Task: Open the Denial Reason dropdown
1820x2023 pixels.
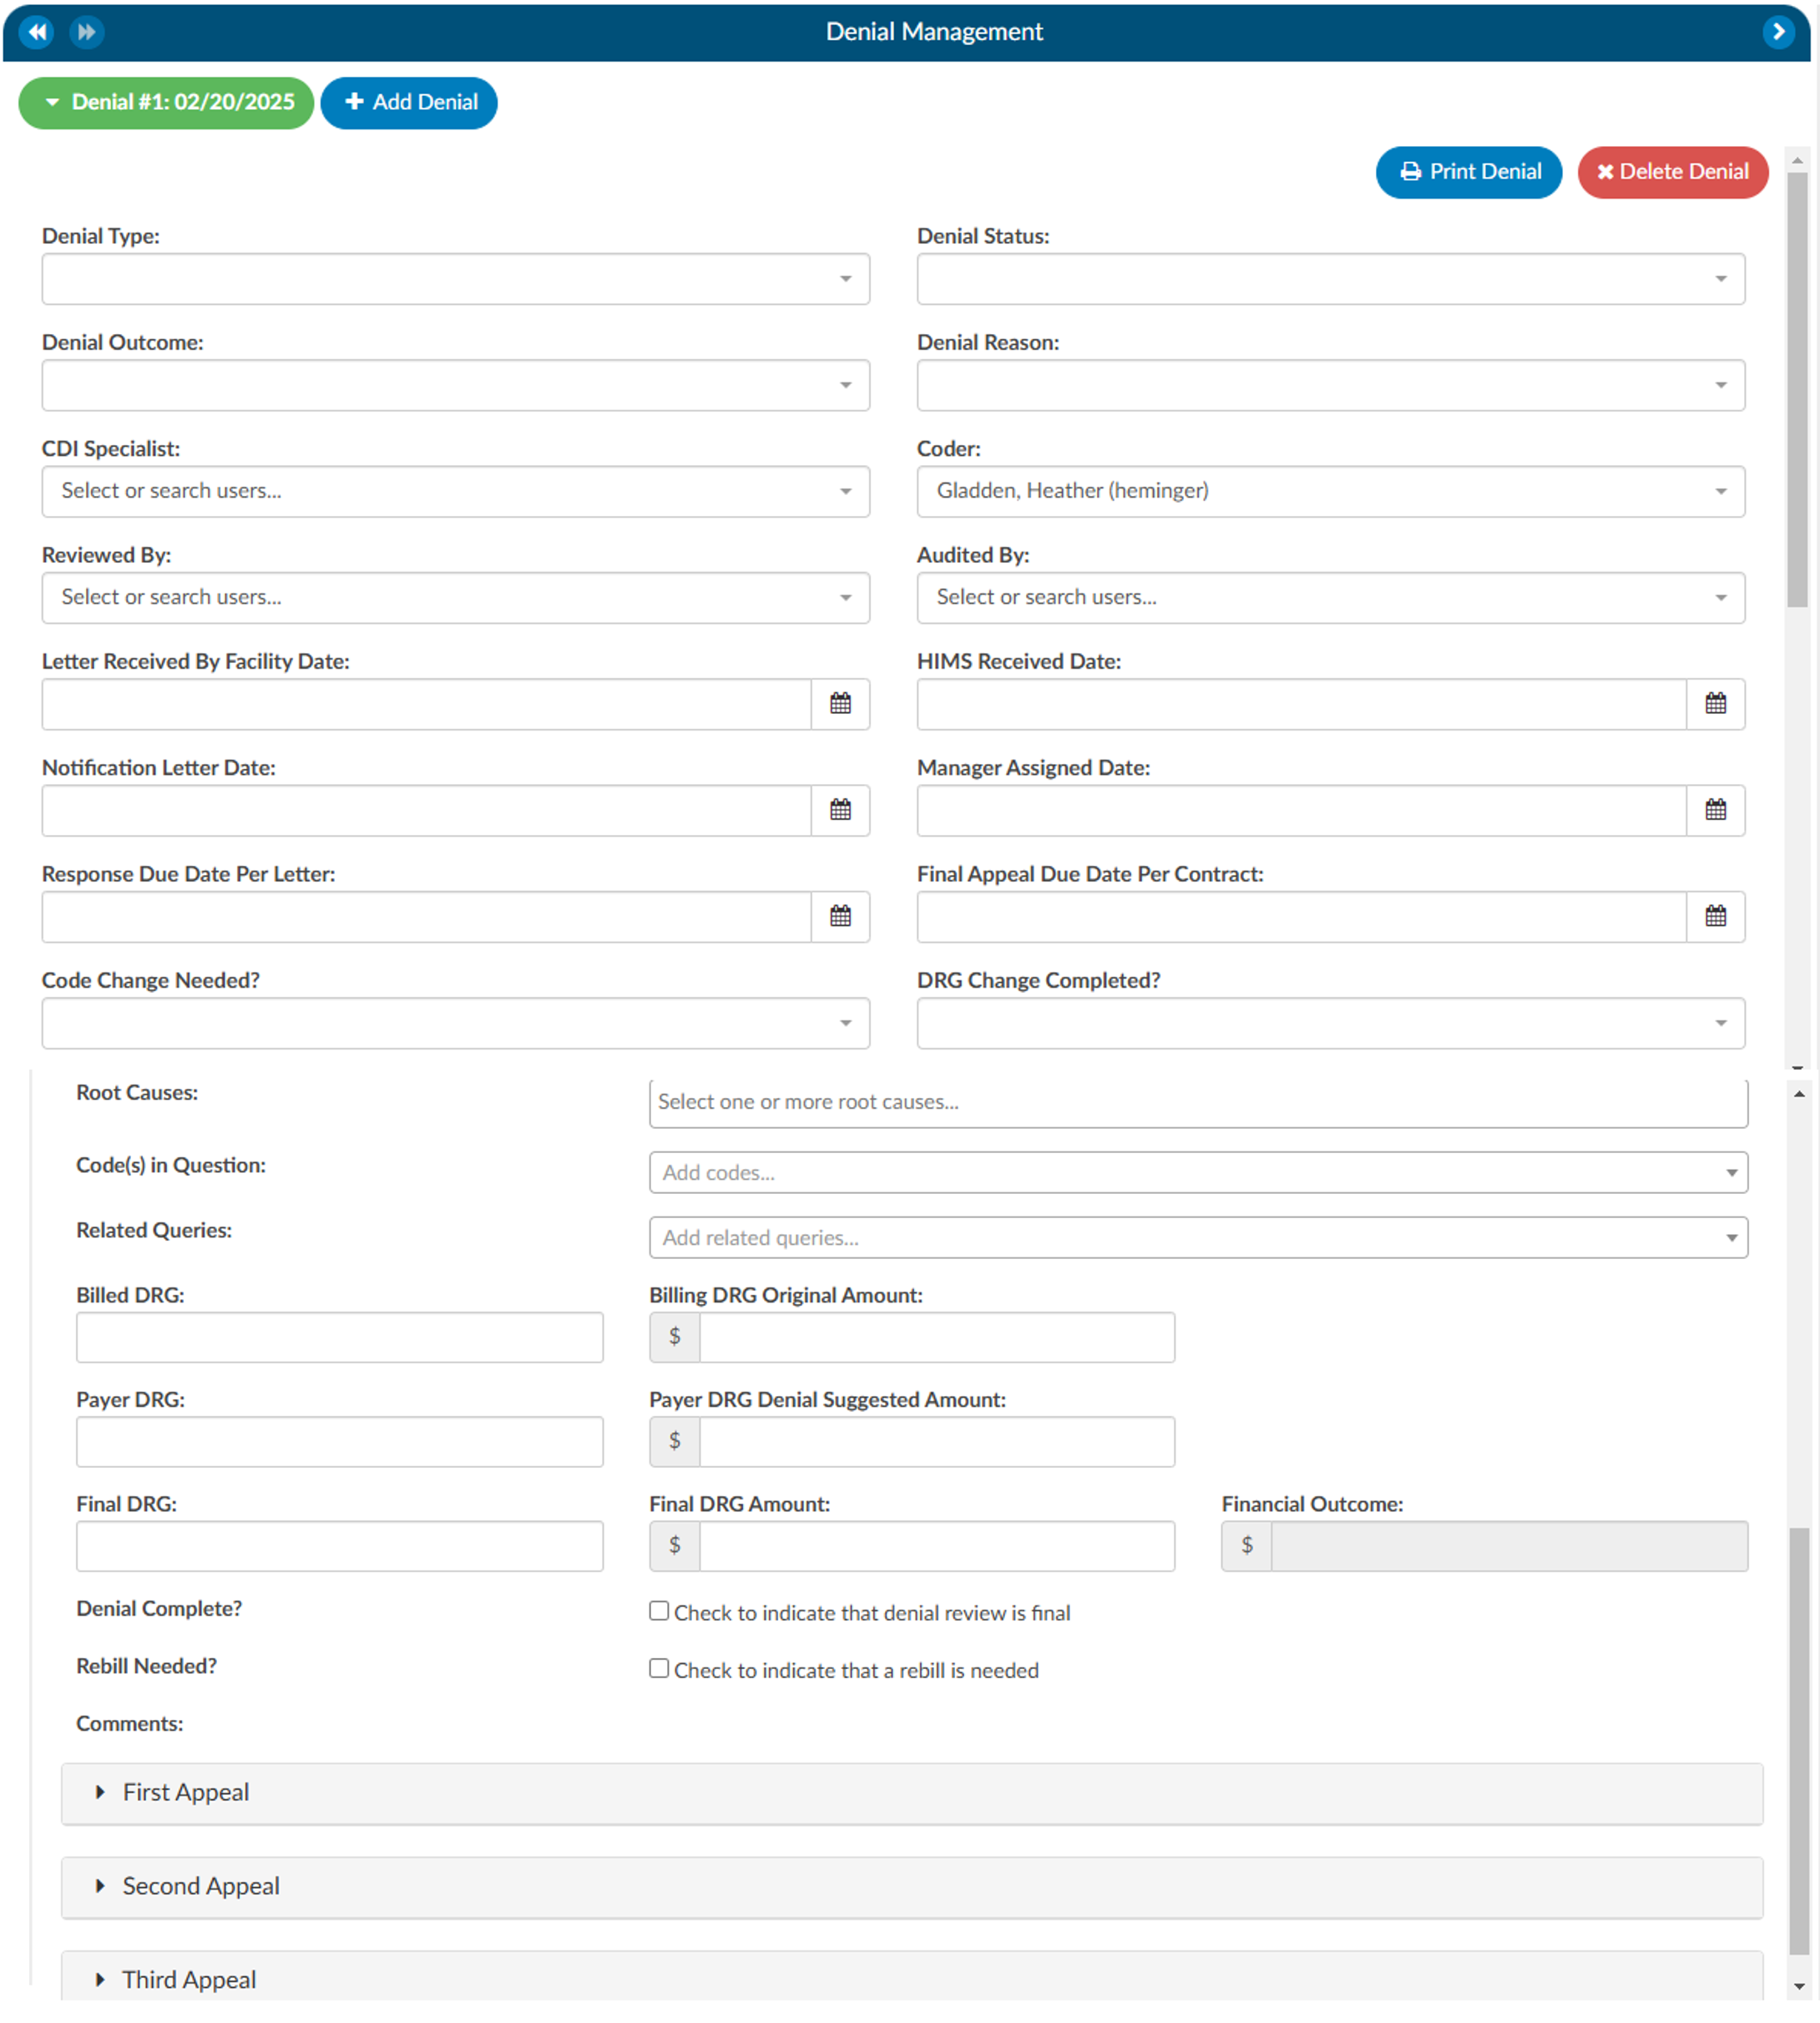Action: point(1331,385)
